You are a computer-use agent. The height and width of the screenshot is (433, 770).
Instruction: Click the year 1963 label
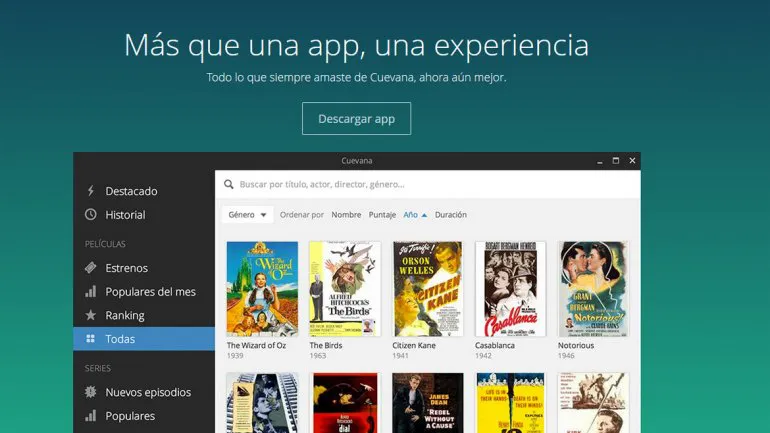(x=318, y=355)
